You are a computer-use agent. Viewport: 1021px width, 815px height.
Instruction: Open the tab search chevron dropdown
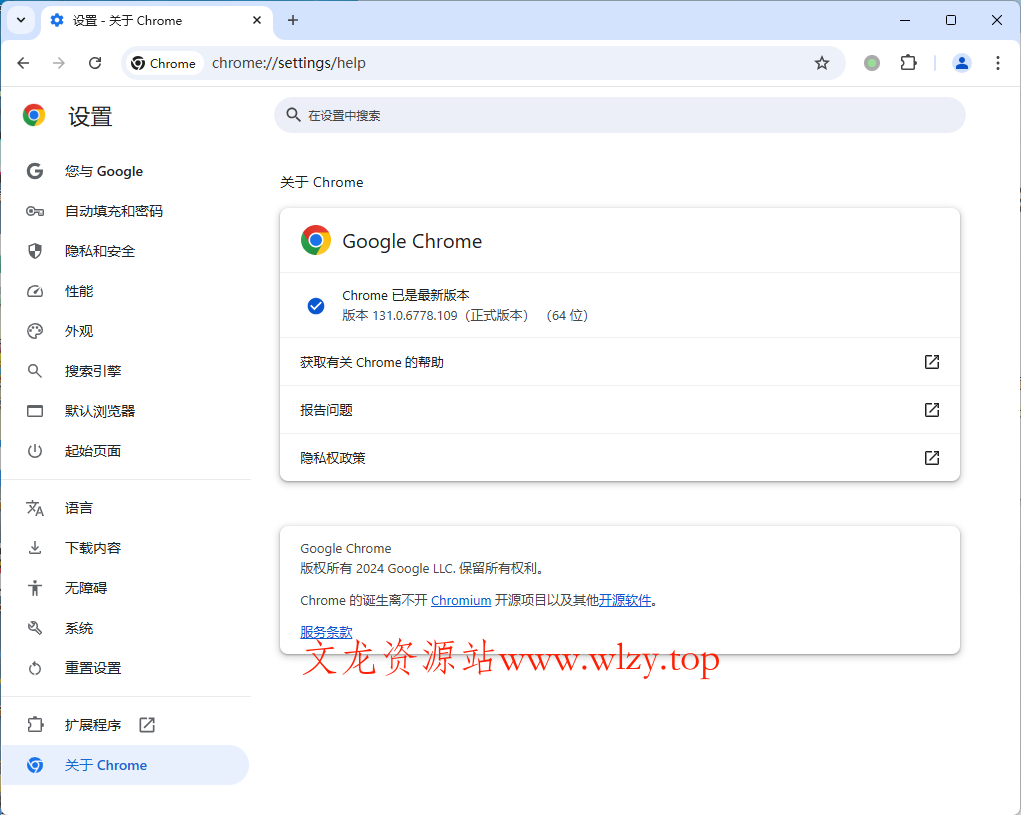pos(20,20)
